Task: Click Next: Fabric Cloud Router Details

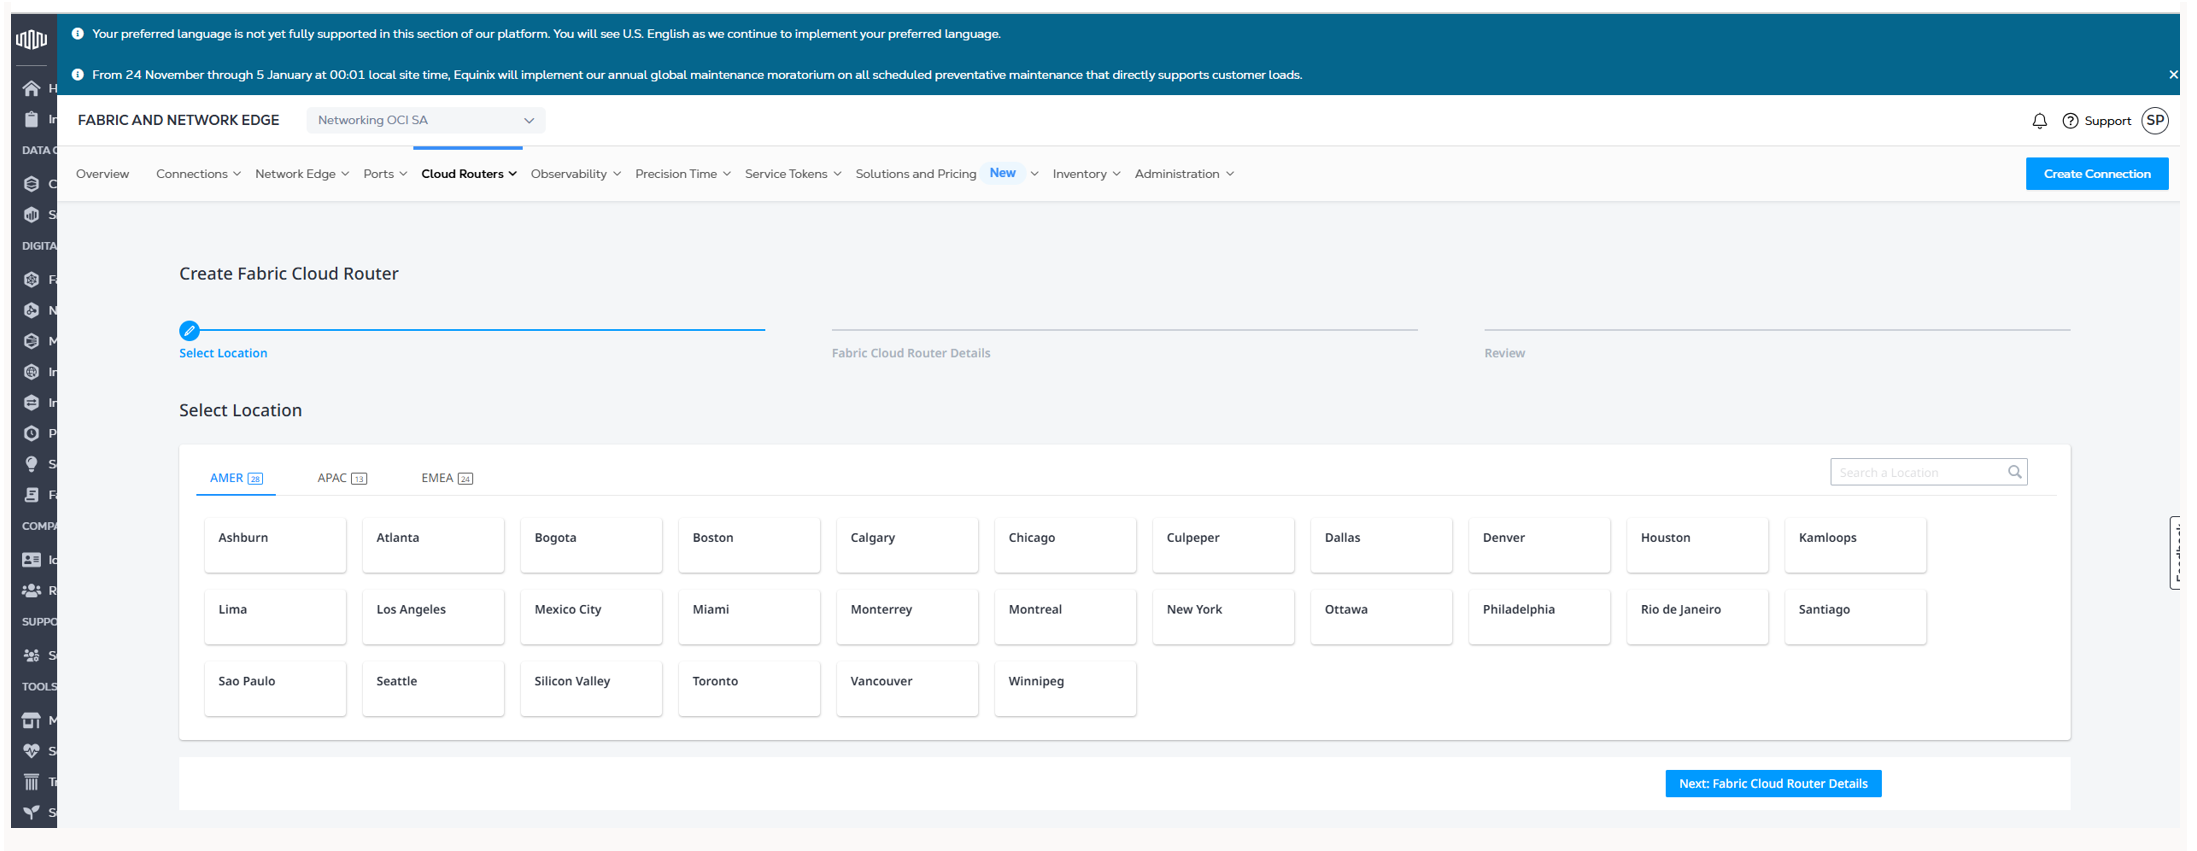Action: pos(1772,784)
